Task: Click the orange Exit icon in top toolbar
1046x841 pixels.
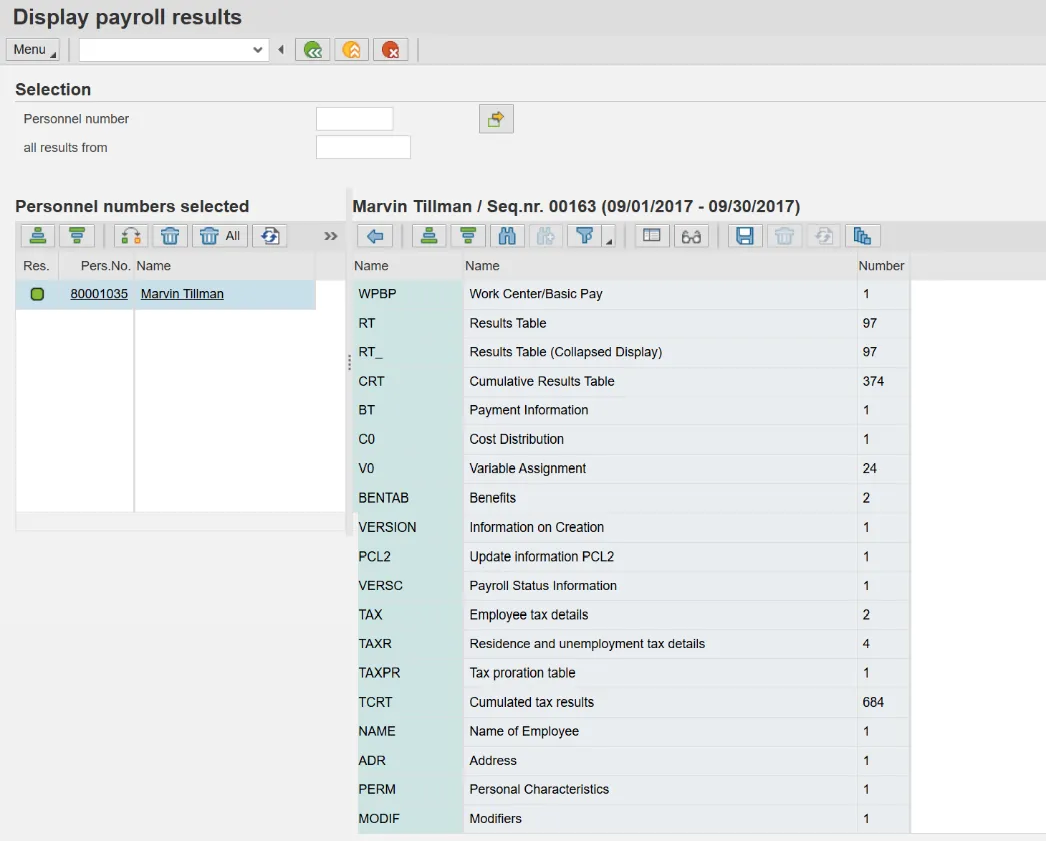Action: tap(352, 50)
